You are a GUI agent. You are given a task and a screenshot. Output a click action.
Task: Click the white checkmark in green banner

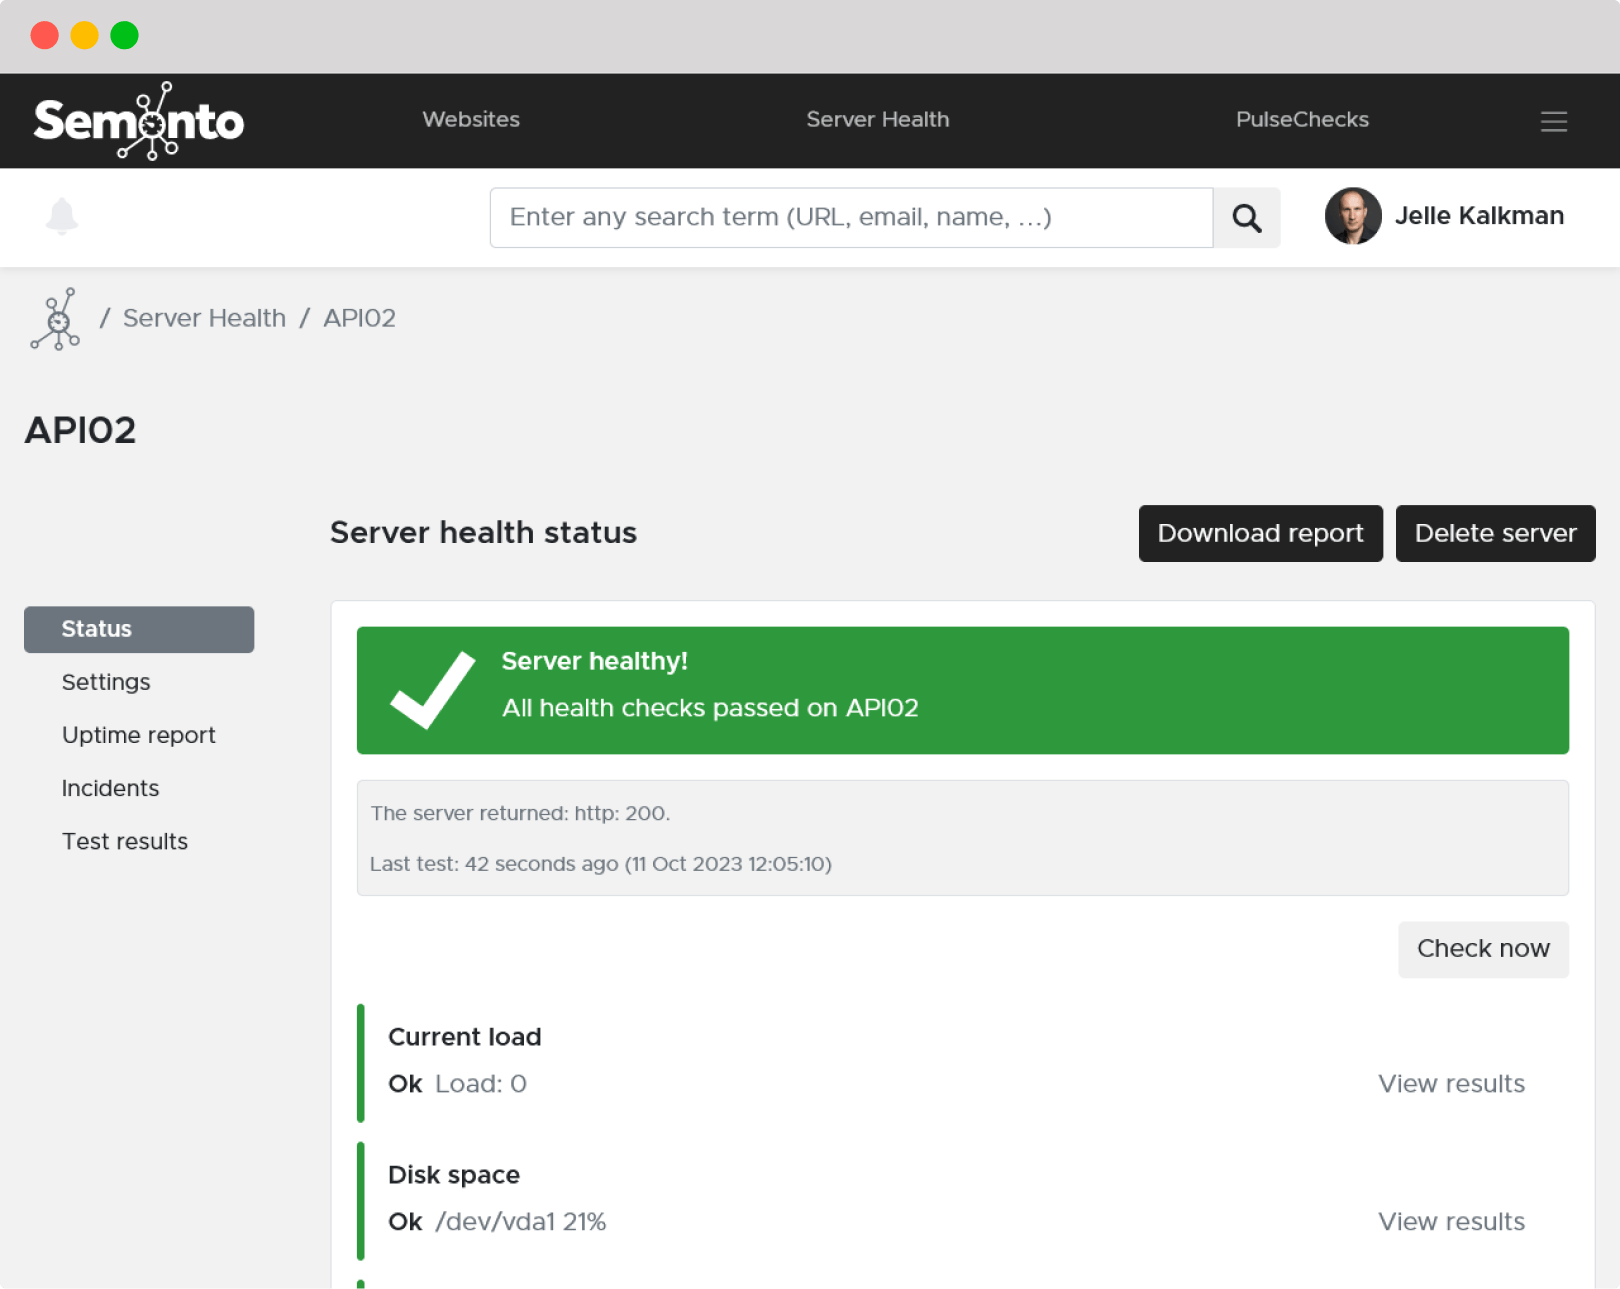coord(432,689)
